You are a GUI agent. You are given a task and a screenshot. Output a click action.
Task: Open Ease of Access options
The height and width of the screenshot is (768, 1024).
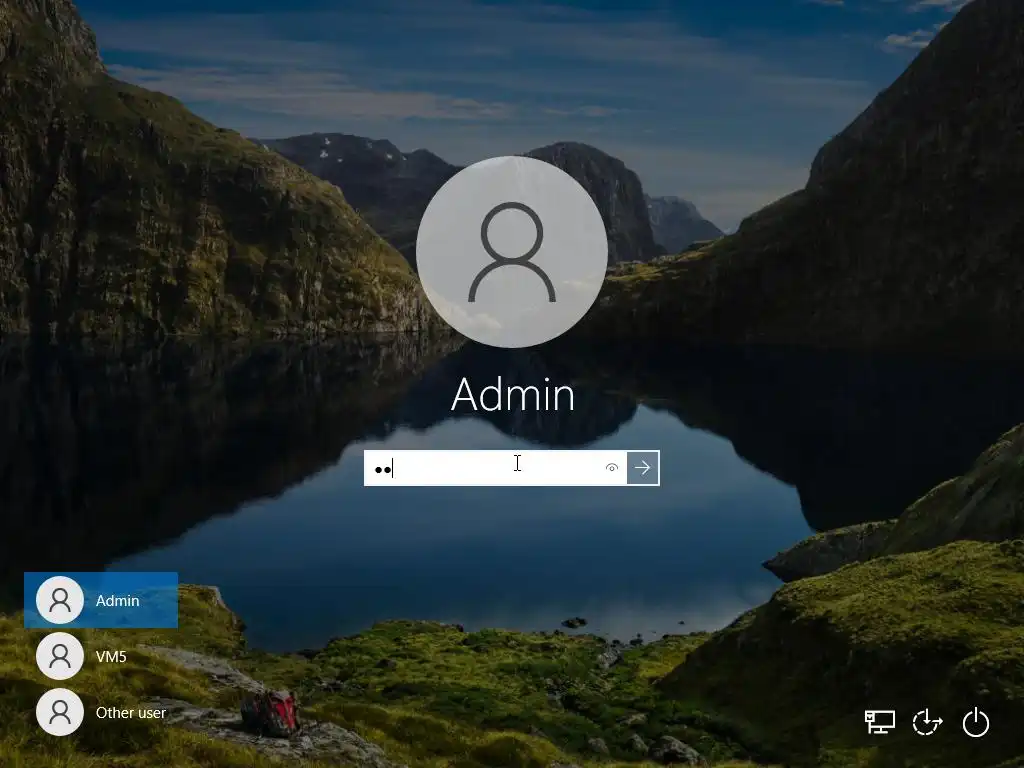click(927, 722)
